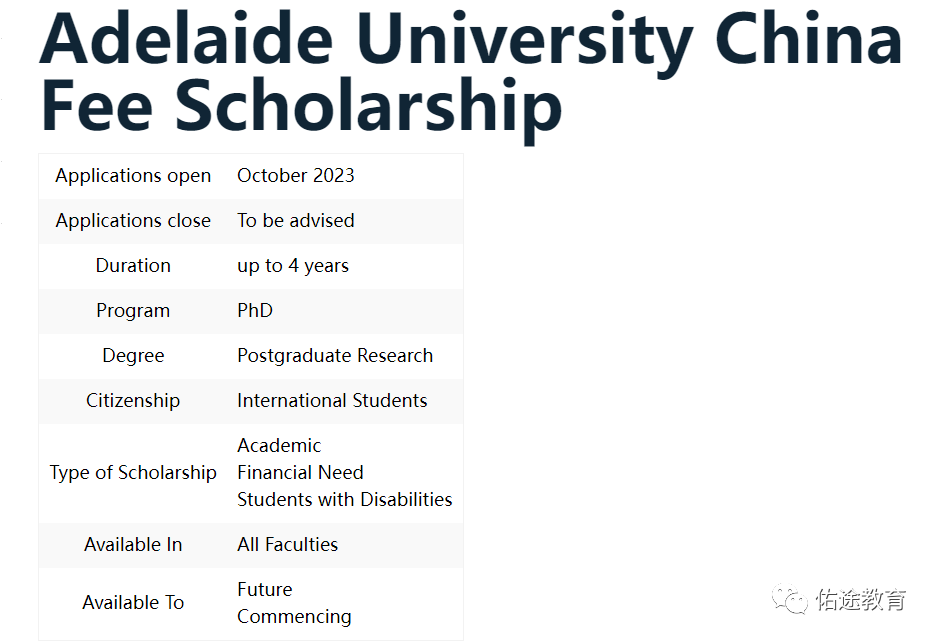Select the Applications close label

(x=133, y=220)
